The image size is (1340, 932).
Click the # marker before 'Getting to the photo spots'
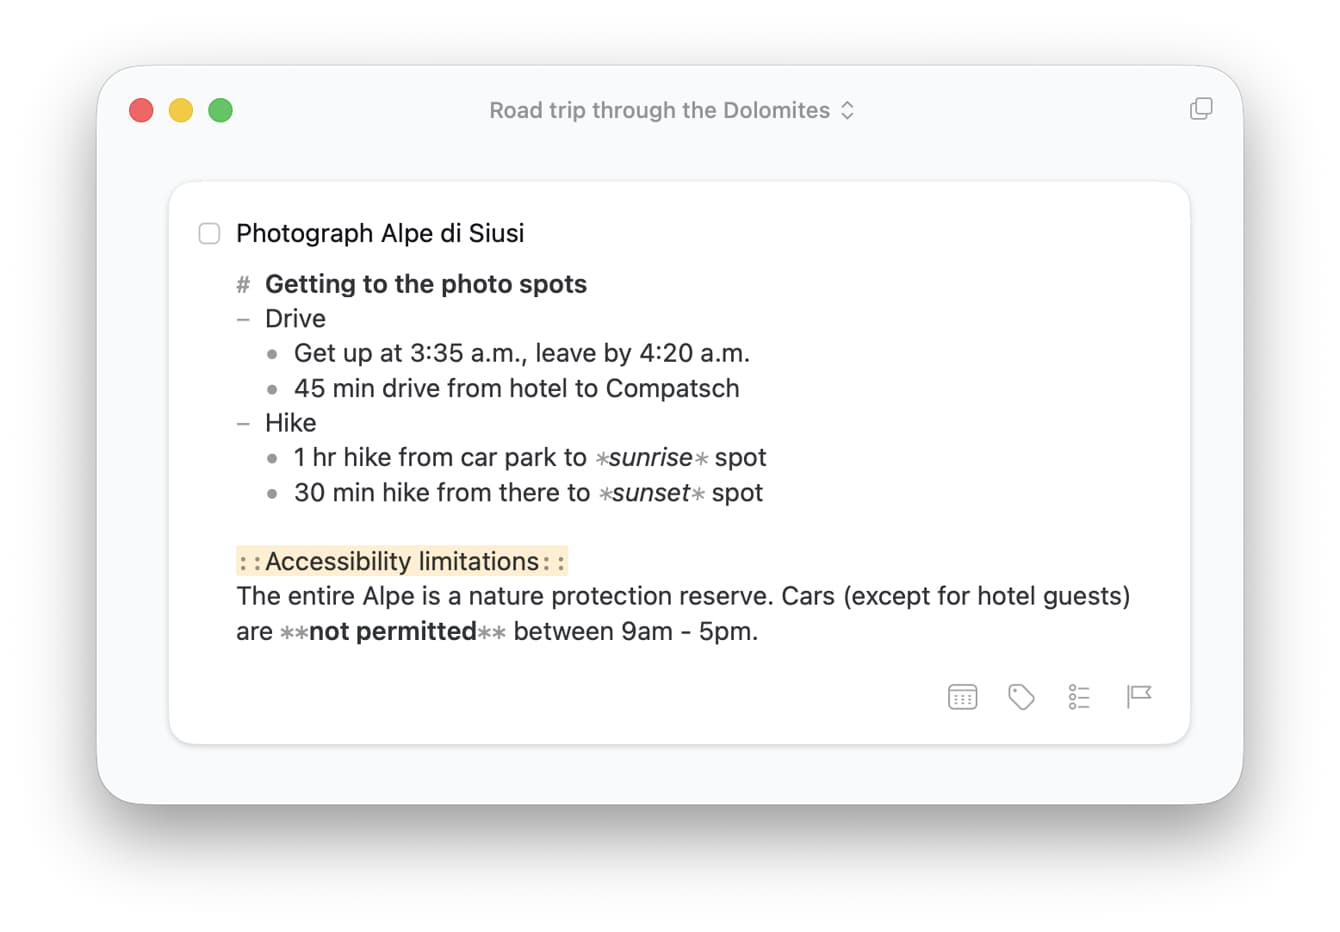[241, 284]
